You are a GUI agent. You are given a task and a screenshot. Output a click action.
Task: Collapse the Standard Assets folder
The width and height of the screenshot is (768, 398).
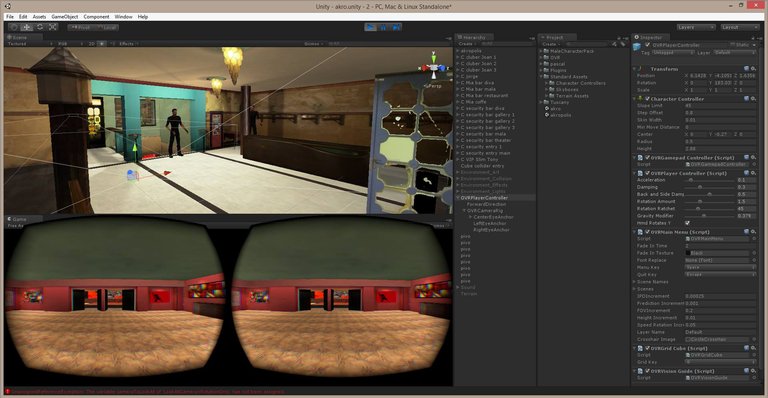pyautogui.click(x=541, y=77)
